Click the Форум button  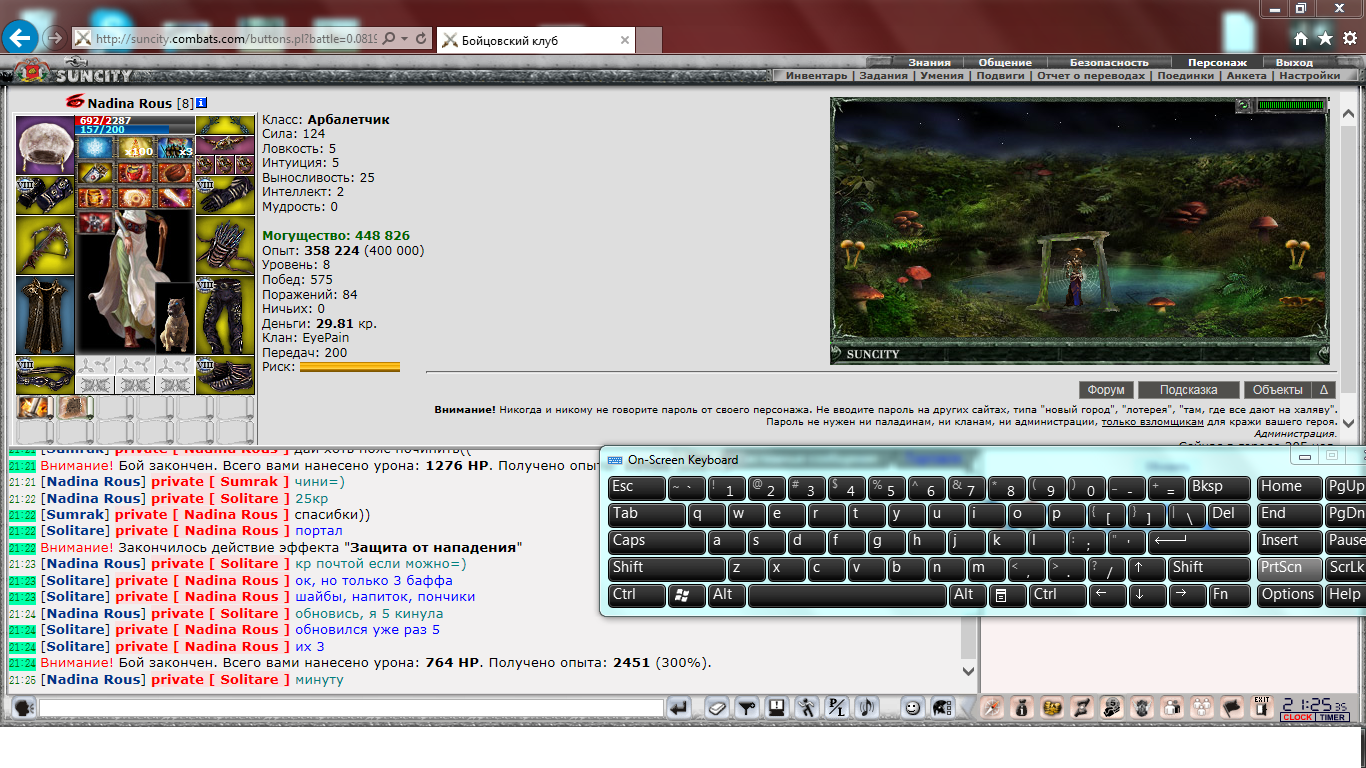(x=1106, y=390)
